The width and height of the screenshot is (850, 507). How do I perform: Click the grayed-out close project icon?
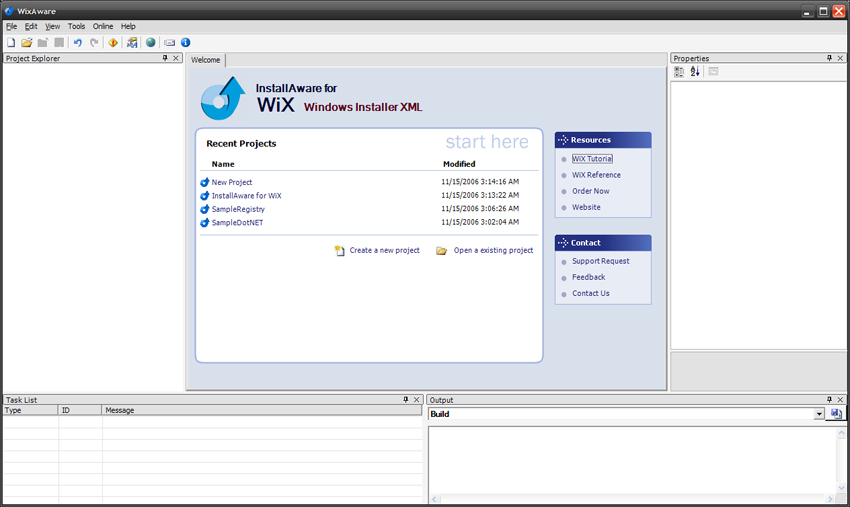pos(43,42)
